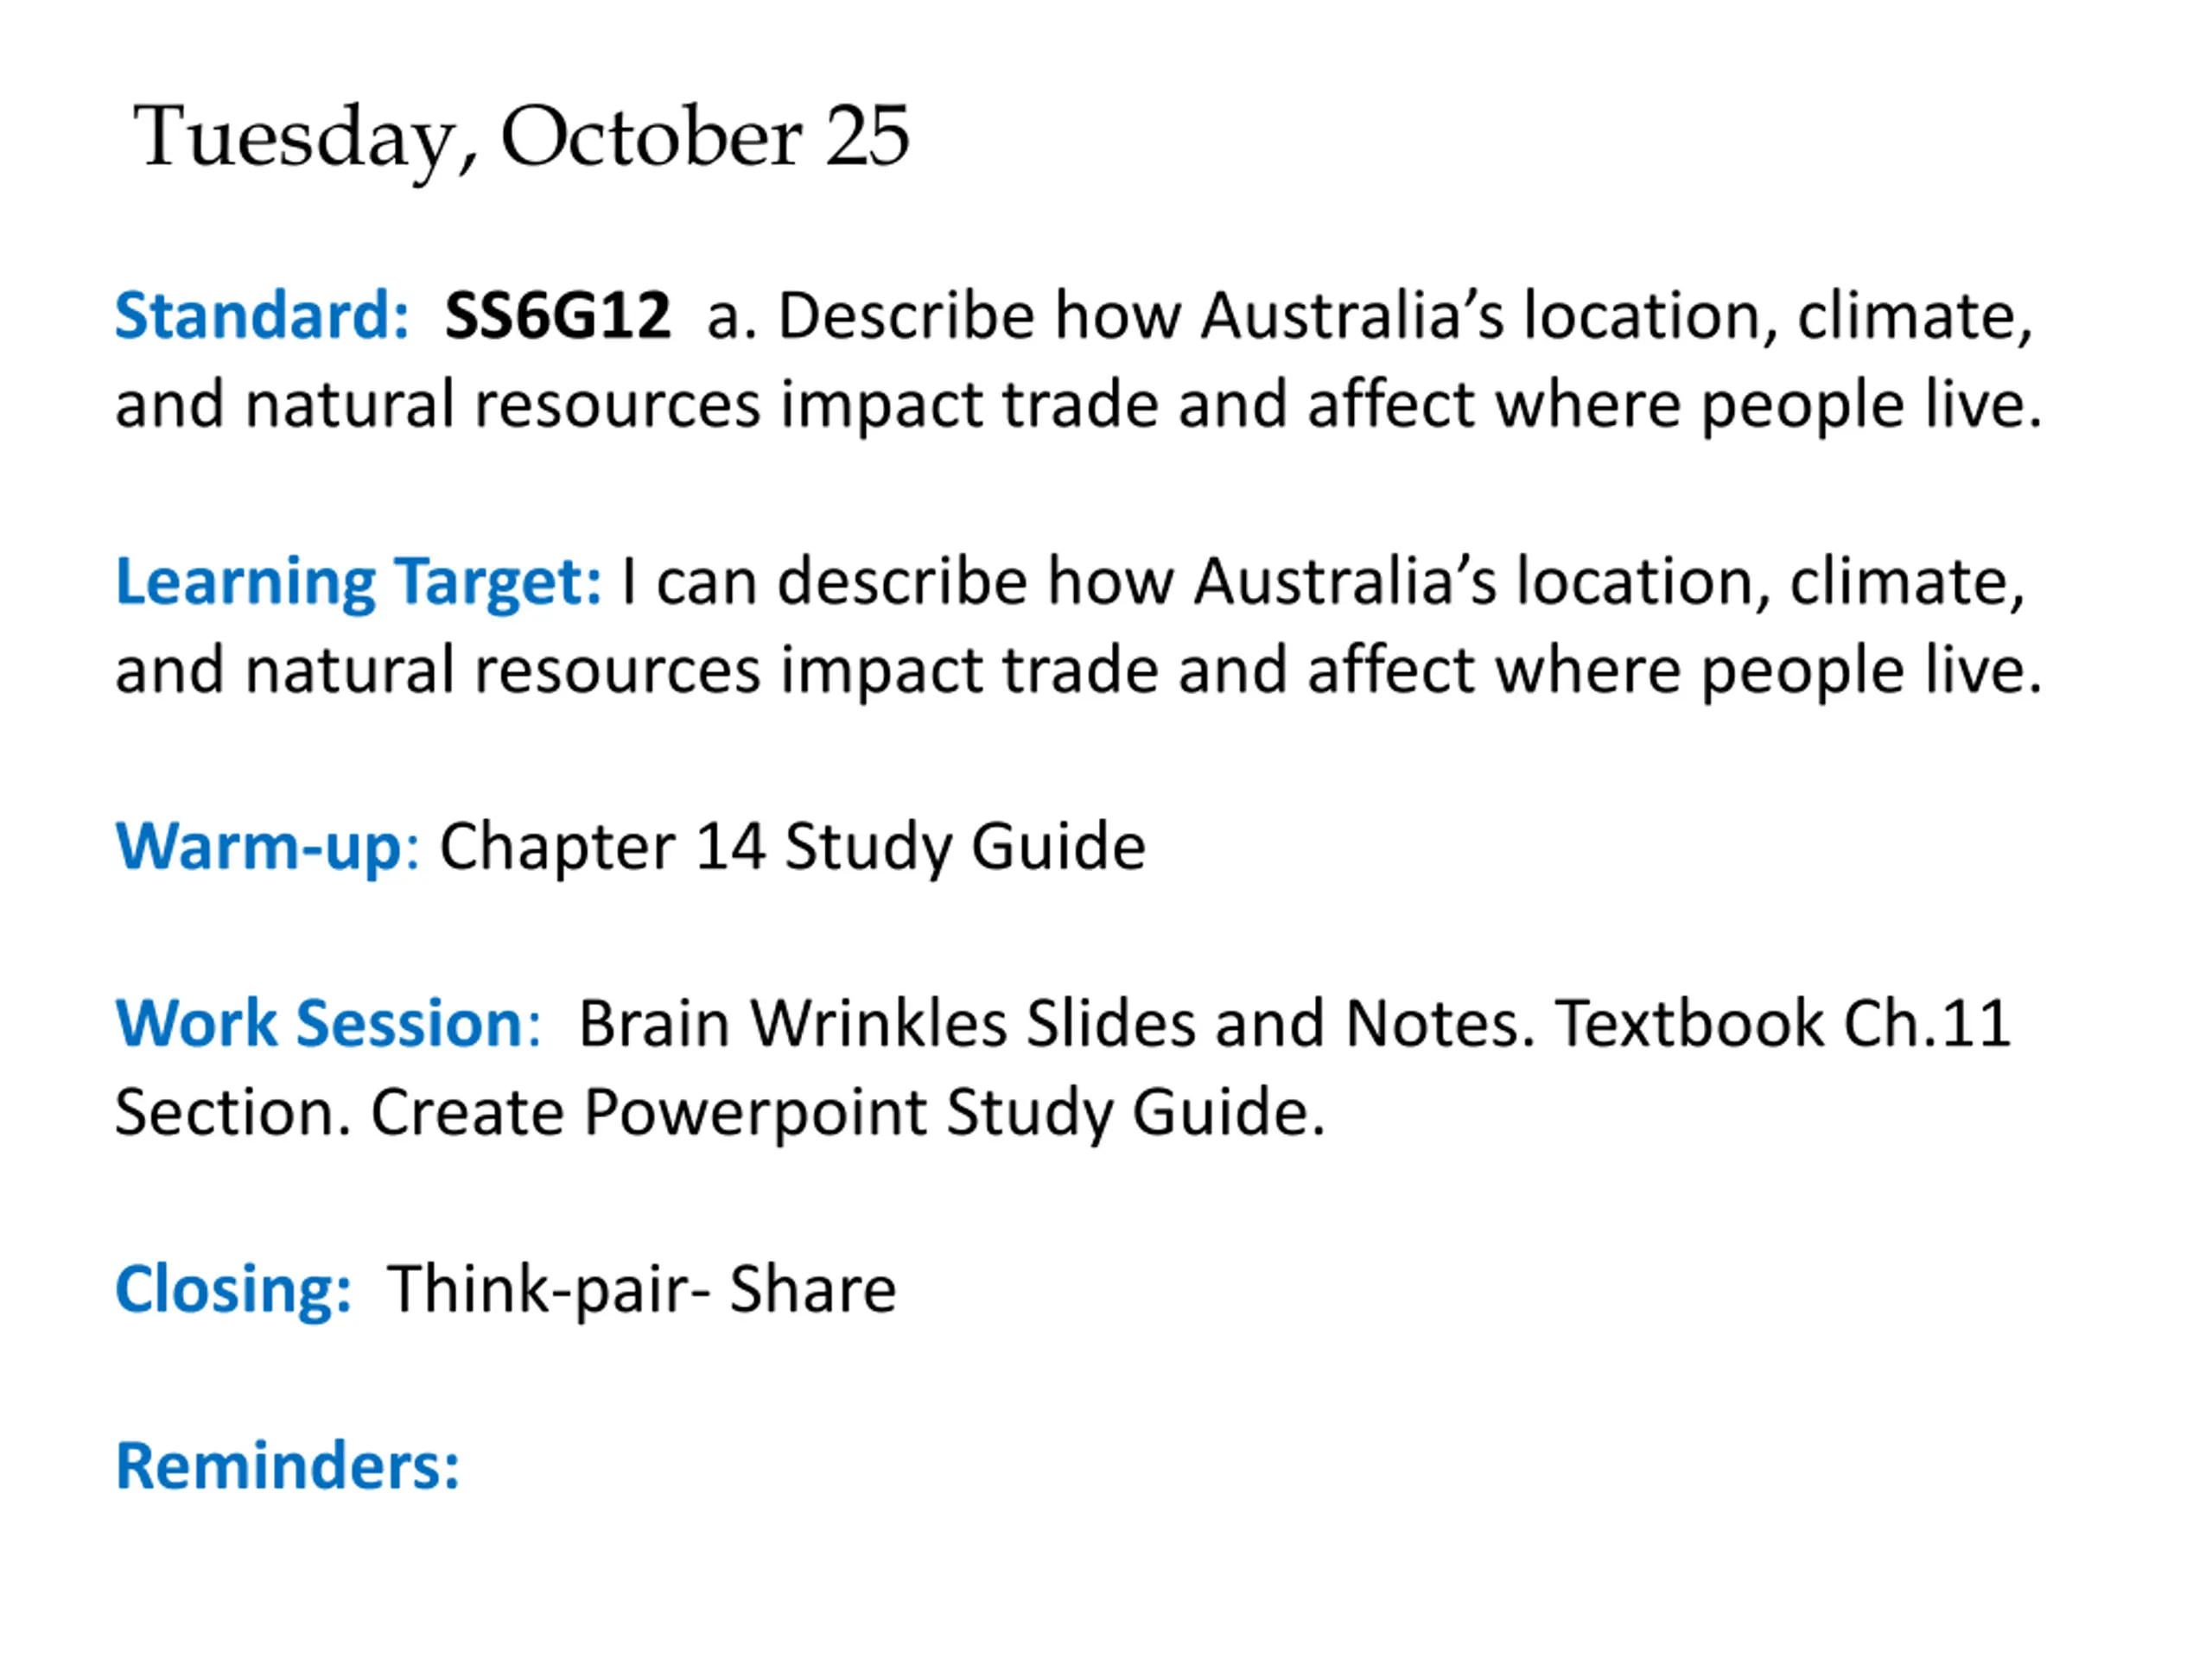Image resolution: width=2212 pixels, height=1659 pixels.
Task: Click the "Think-pair- Share" text
Action: pyautogui.click(x=642, y=1289)
